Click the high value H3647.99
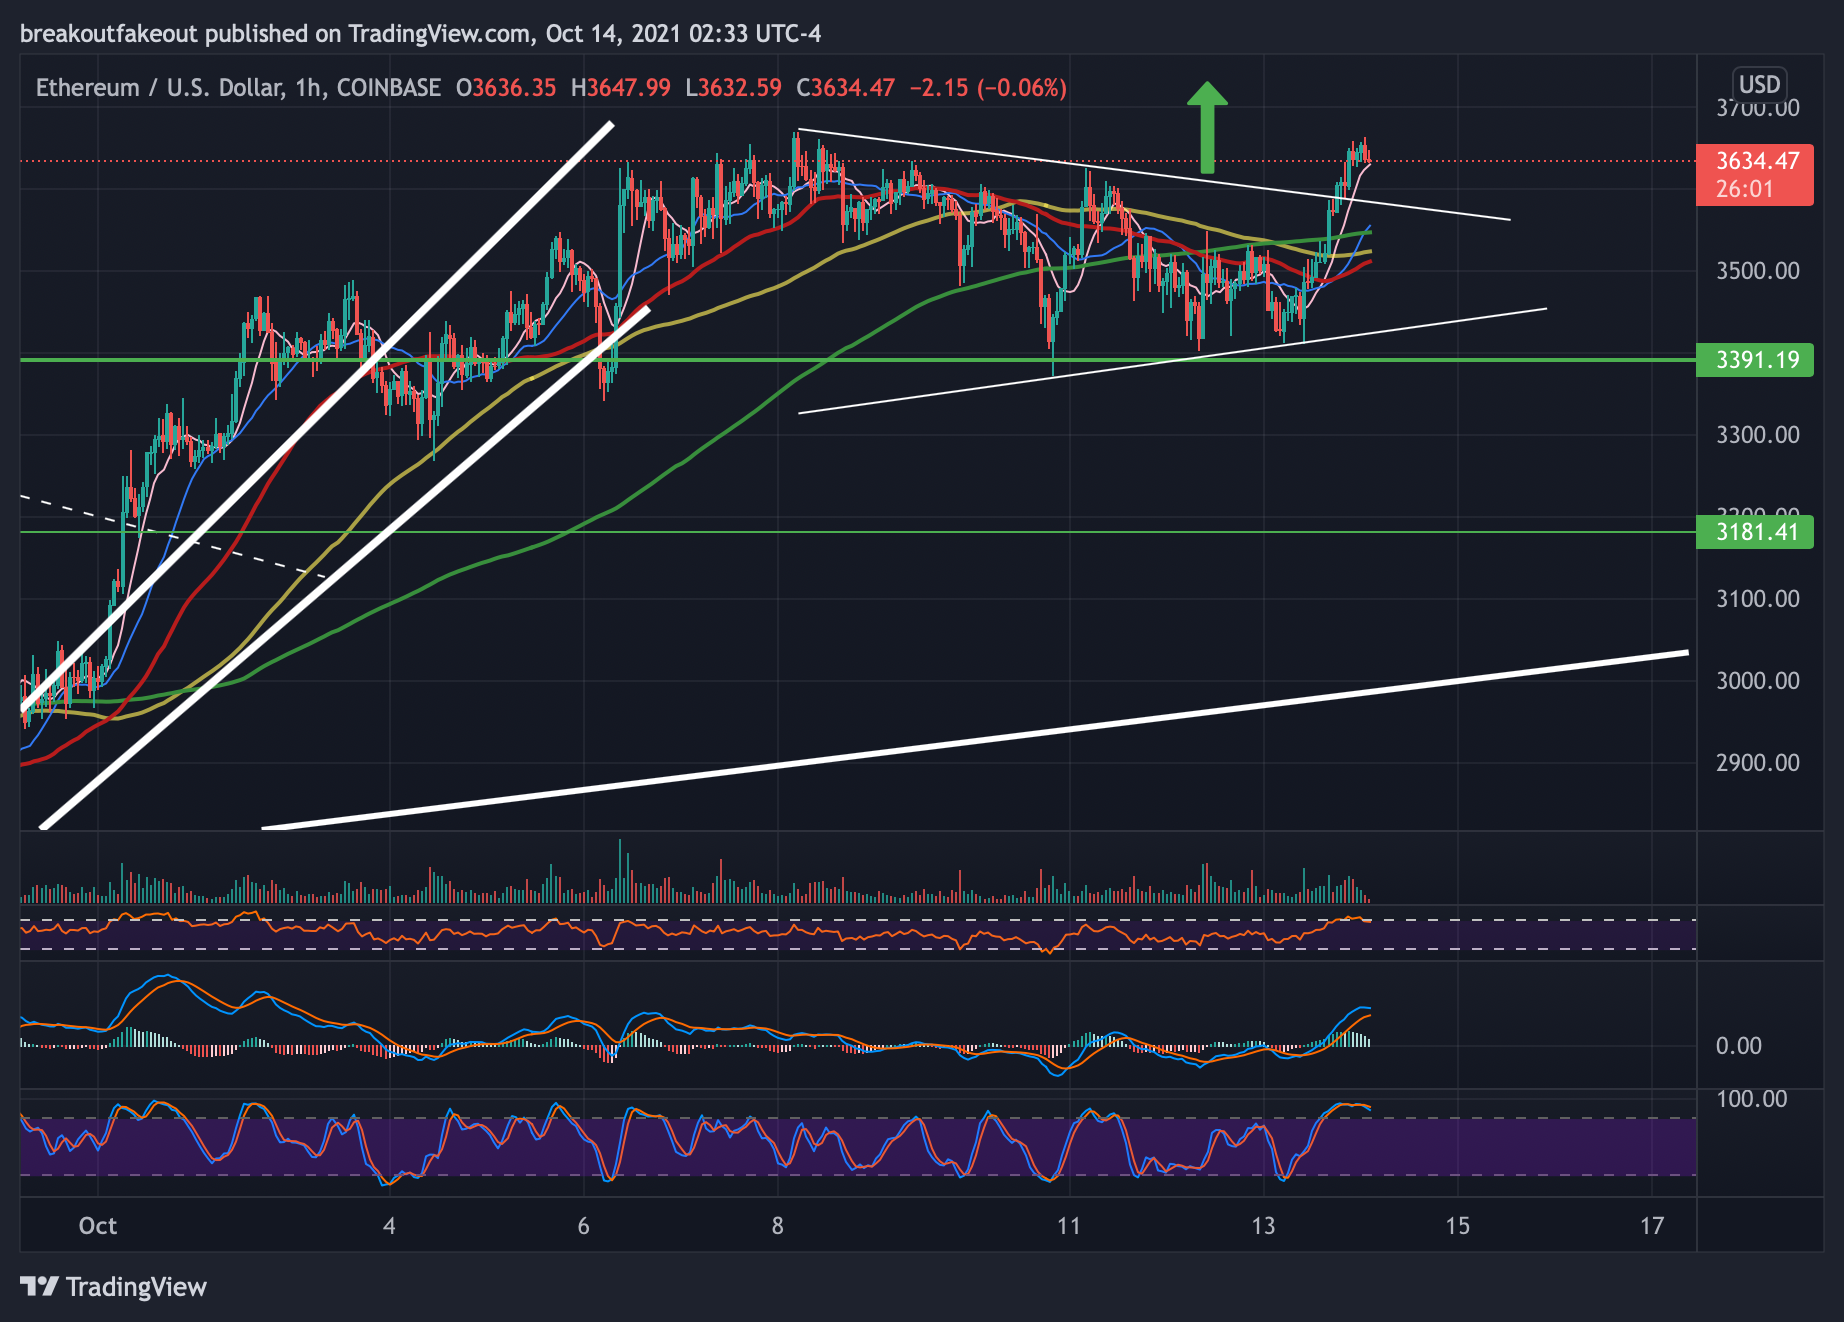The width and height of the screenshot is (1844, 1322). click(x=620, y=88)
